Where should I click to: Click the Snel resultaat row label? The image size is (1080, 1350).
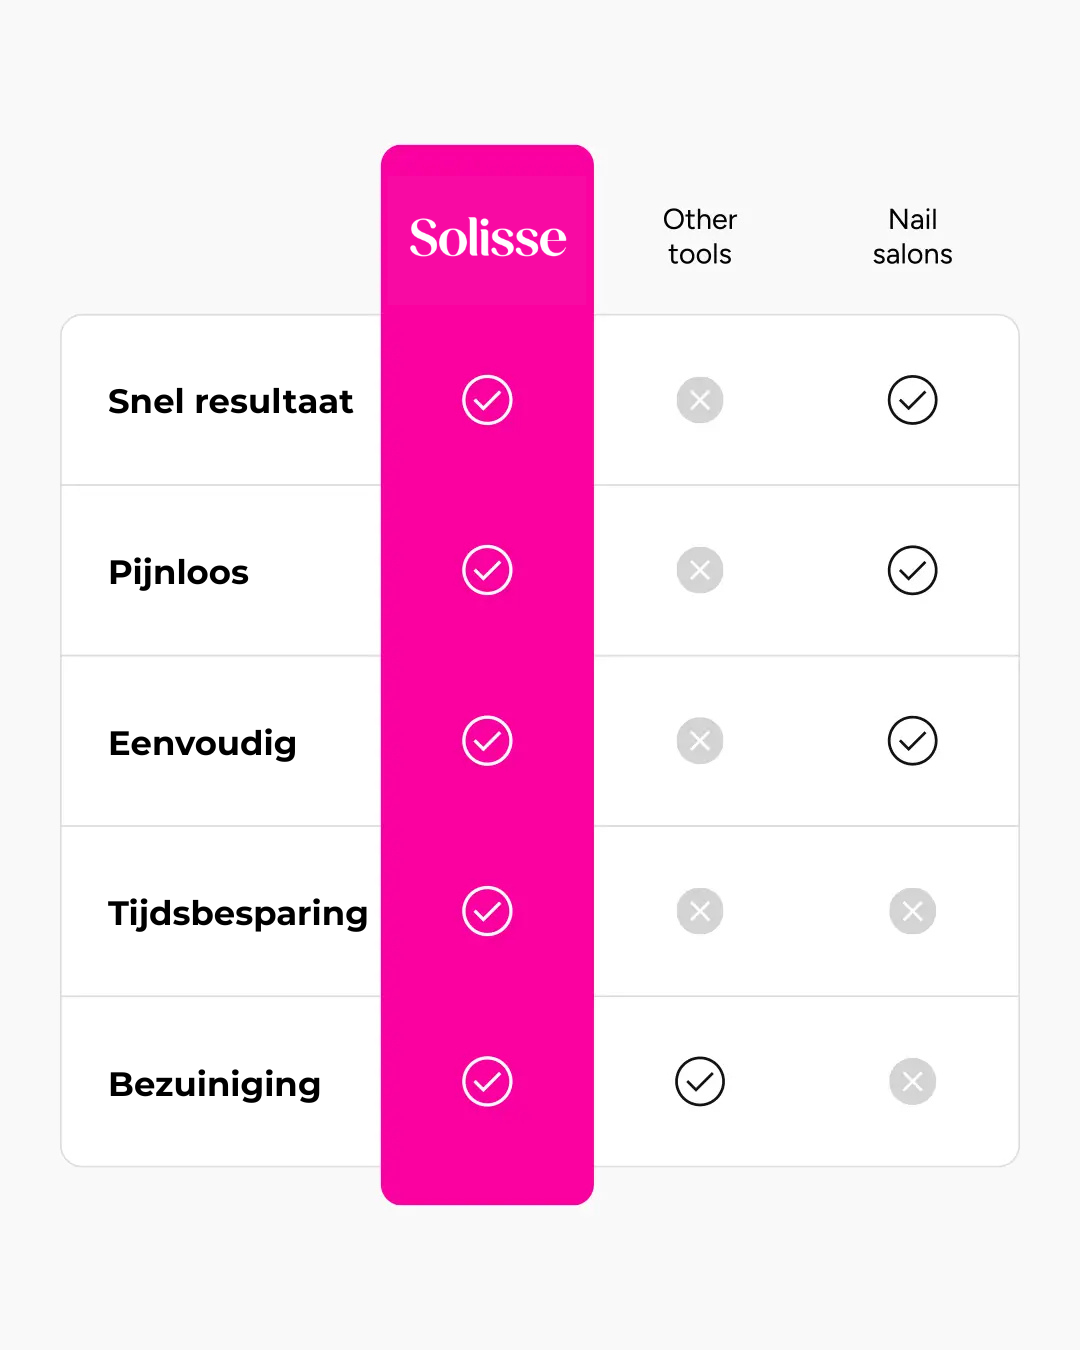[230, 401]
